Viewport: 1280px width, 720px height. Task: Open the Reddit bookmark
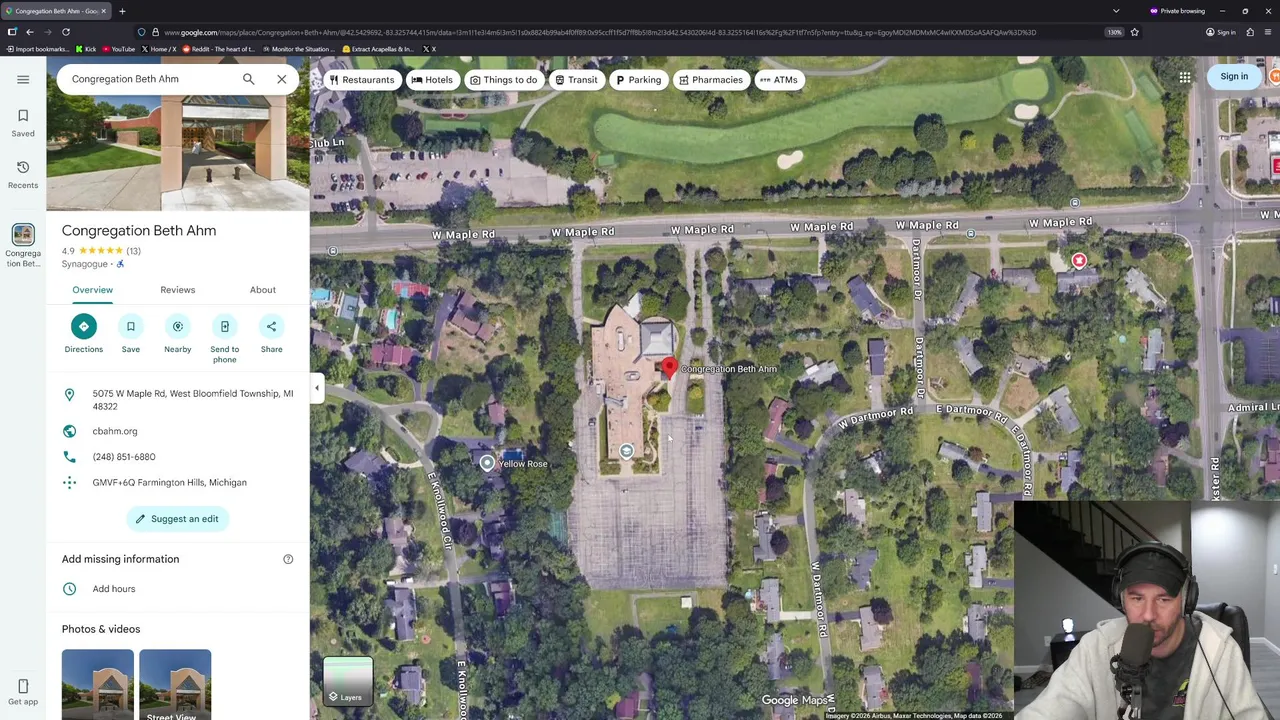click(x=219, y=49)
